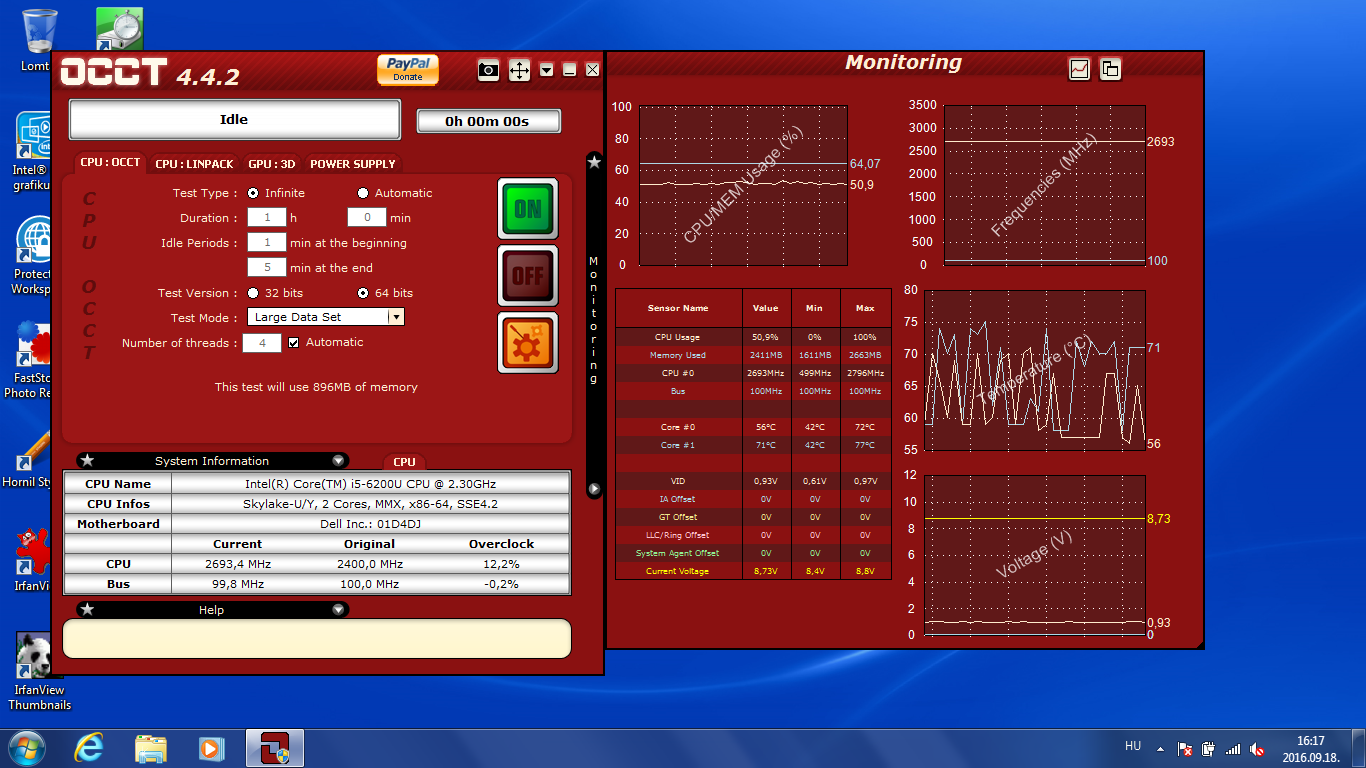This screenshot has height=768, width=1366.
Task: Select the 32 bits test version
Action: click(x=253, y=293)
